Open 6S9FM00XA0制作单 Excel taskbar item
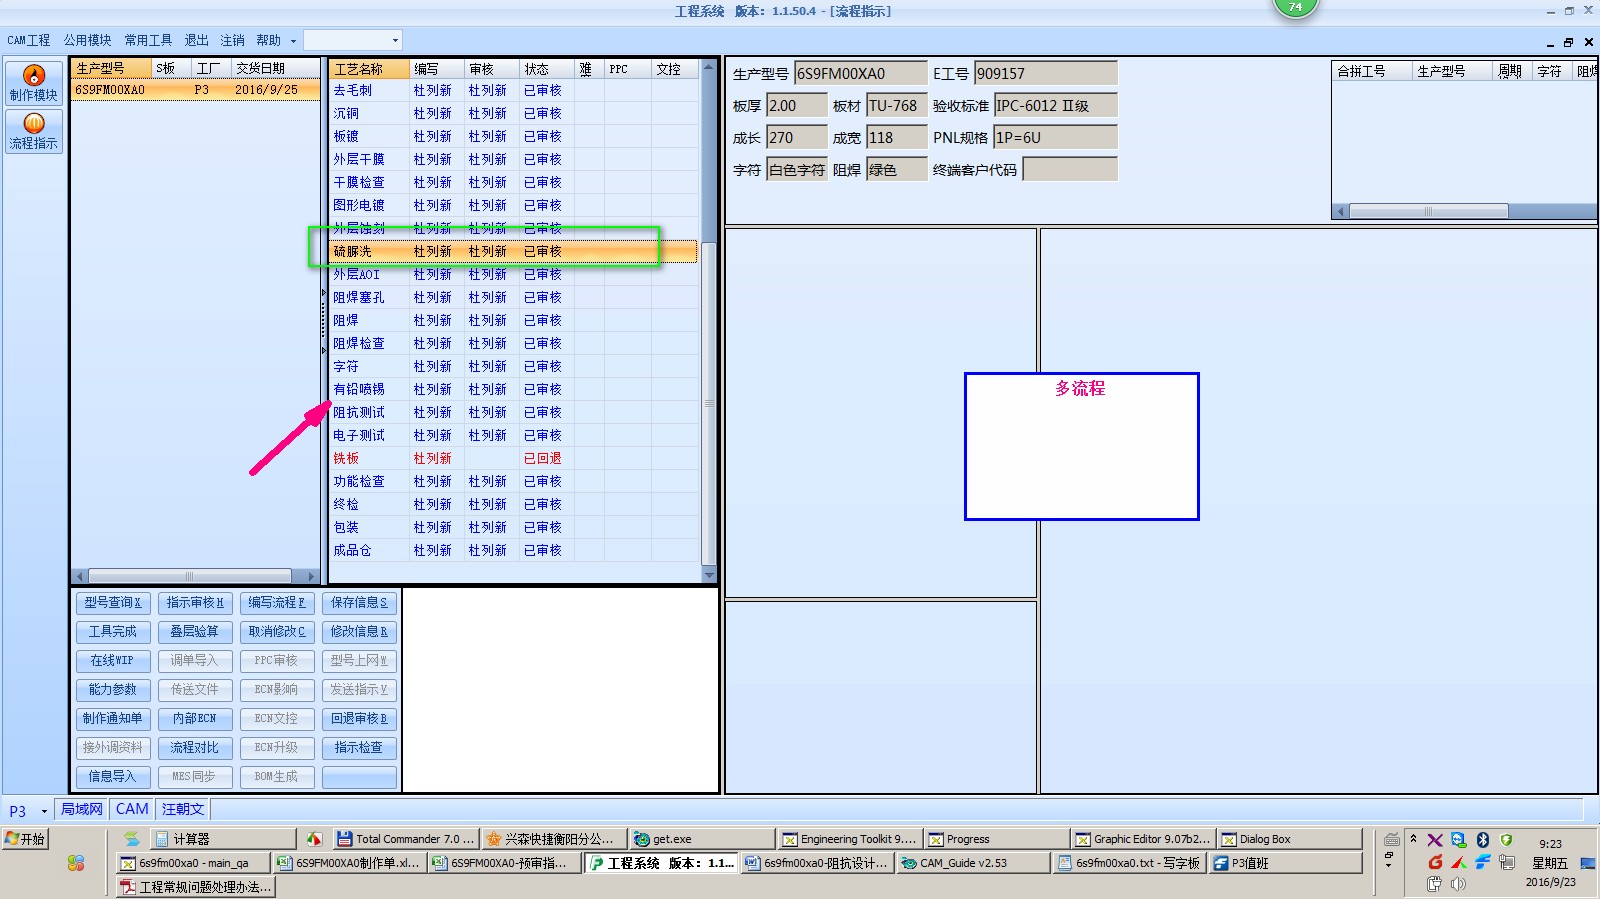Screen dimensions: 1600x899 350,863
